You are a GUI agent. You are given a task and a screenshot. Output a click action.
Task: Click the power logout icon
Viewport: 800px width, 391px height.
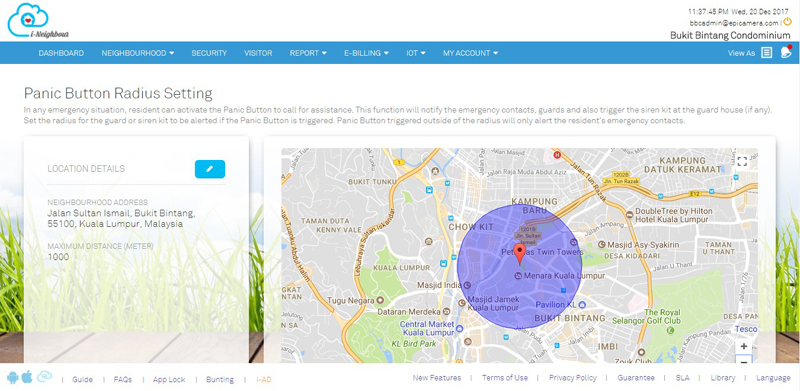(x=787, y=22)
